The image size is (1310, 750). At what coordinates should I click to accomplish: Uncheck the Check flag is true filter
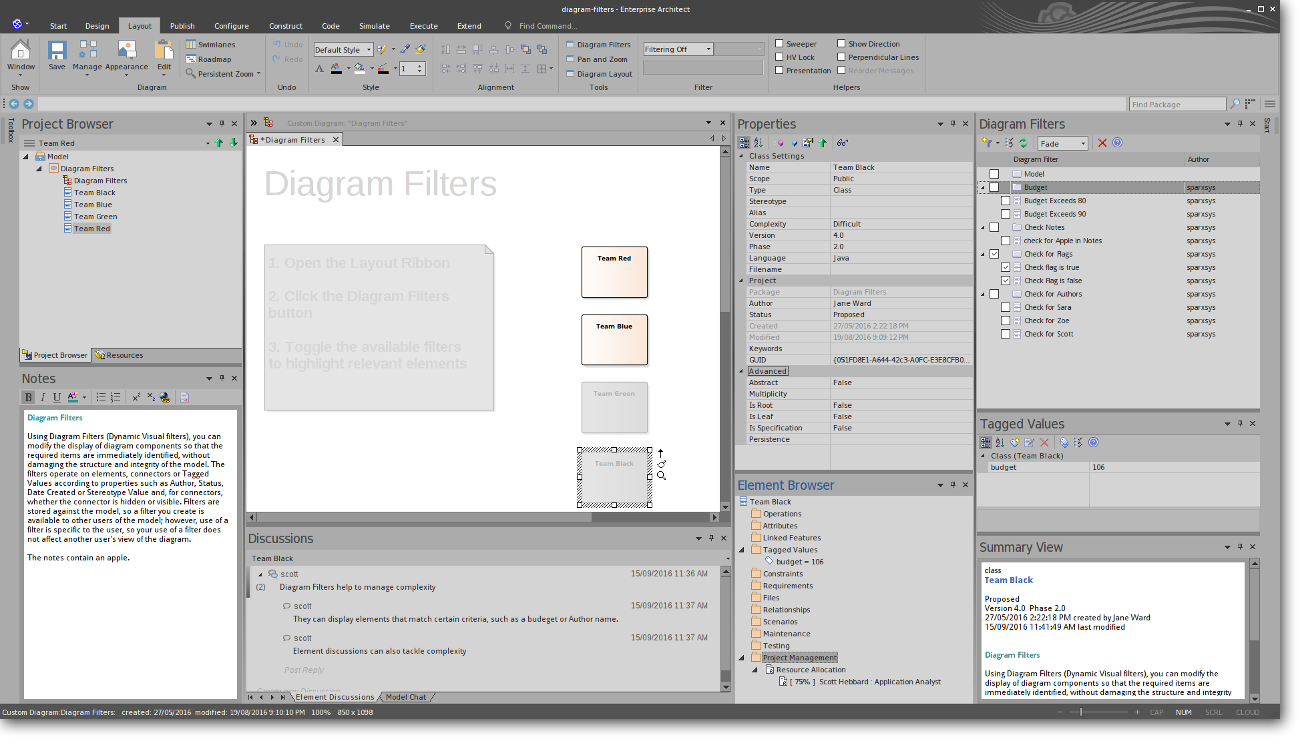click(1006, 268)
